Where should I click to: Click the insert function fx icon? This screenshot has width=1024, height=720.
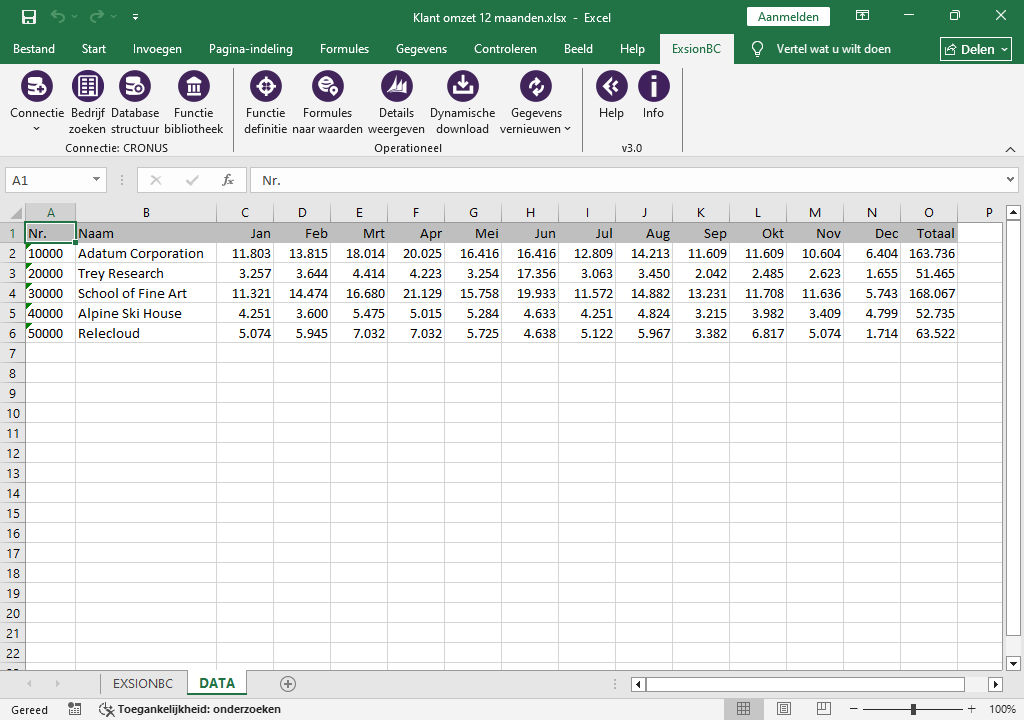(227, 180)
